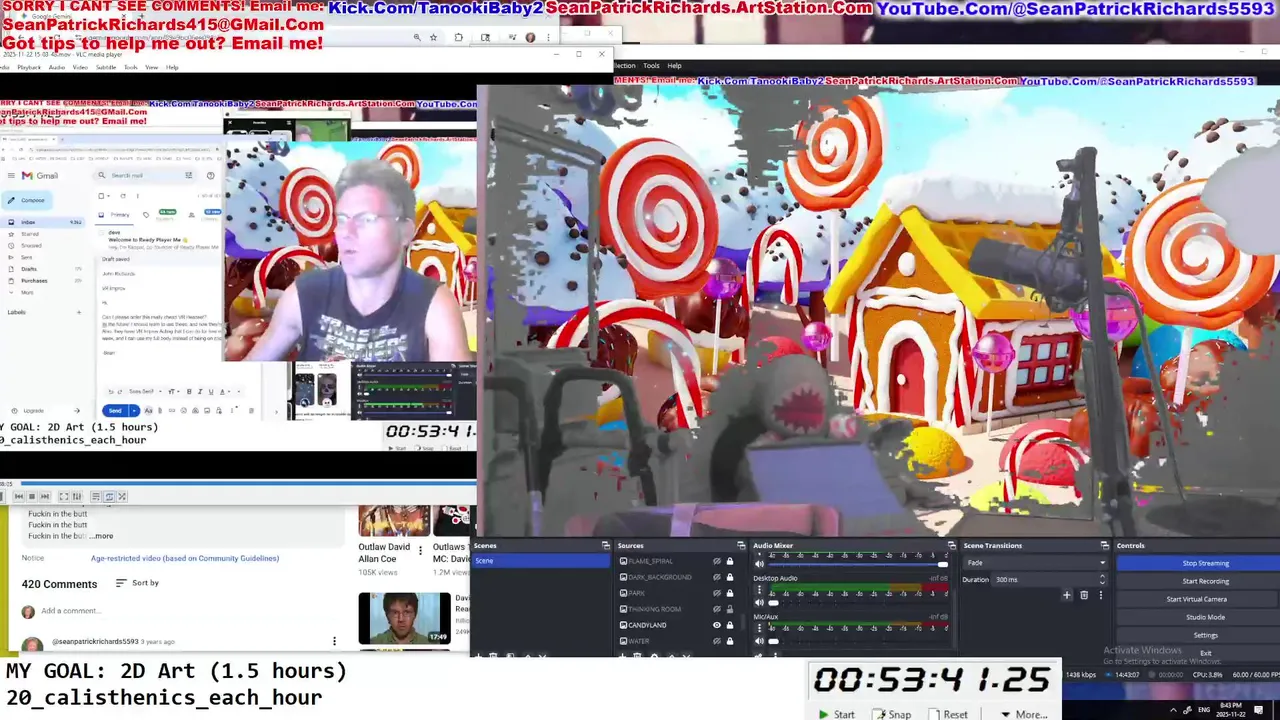Open Mic/Aux options three-dot menu

click(759, 628)
